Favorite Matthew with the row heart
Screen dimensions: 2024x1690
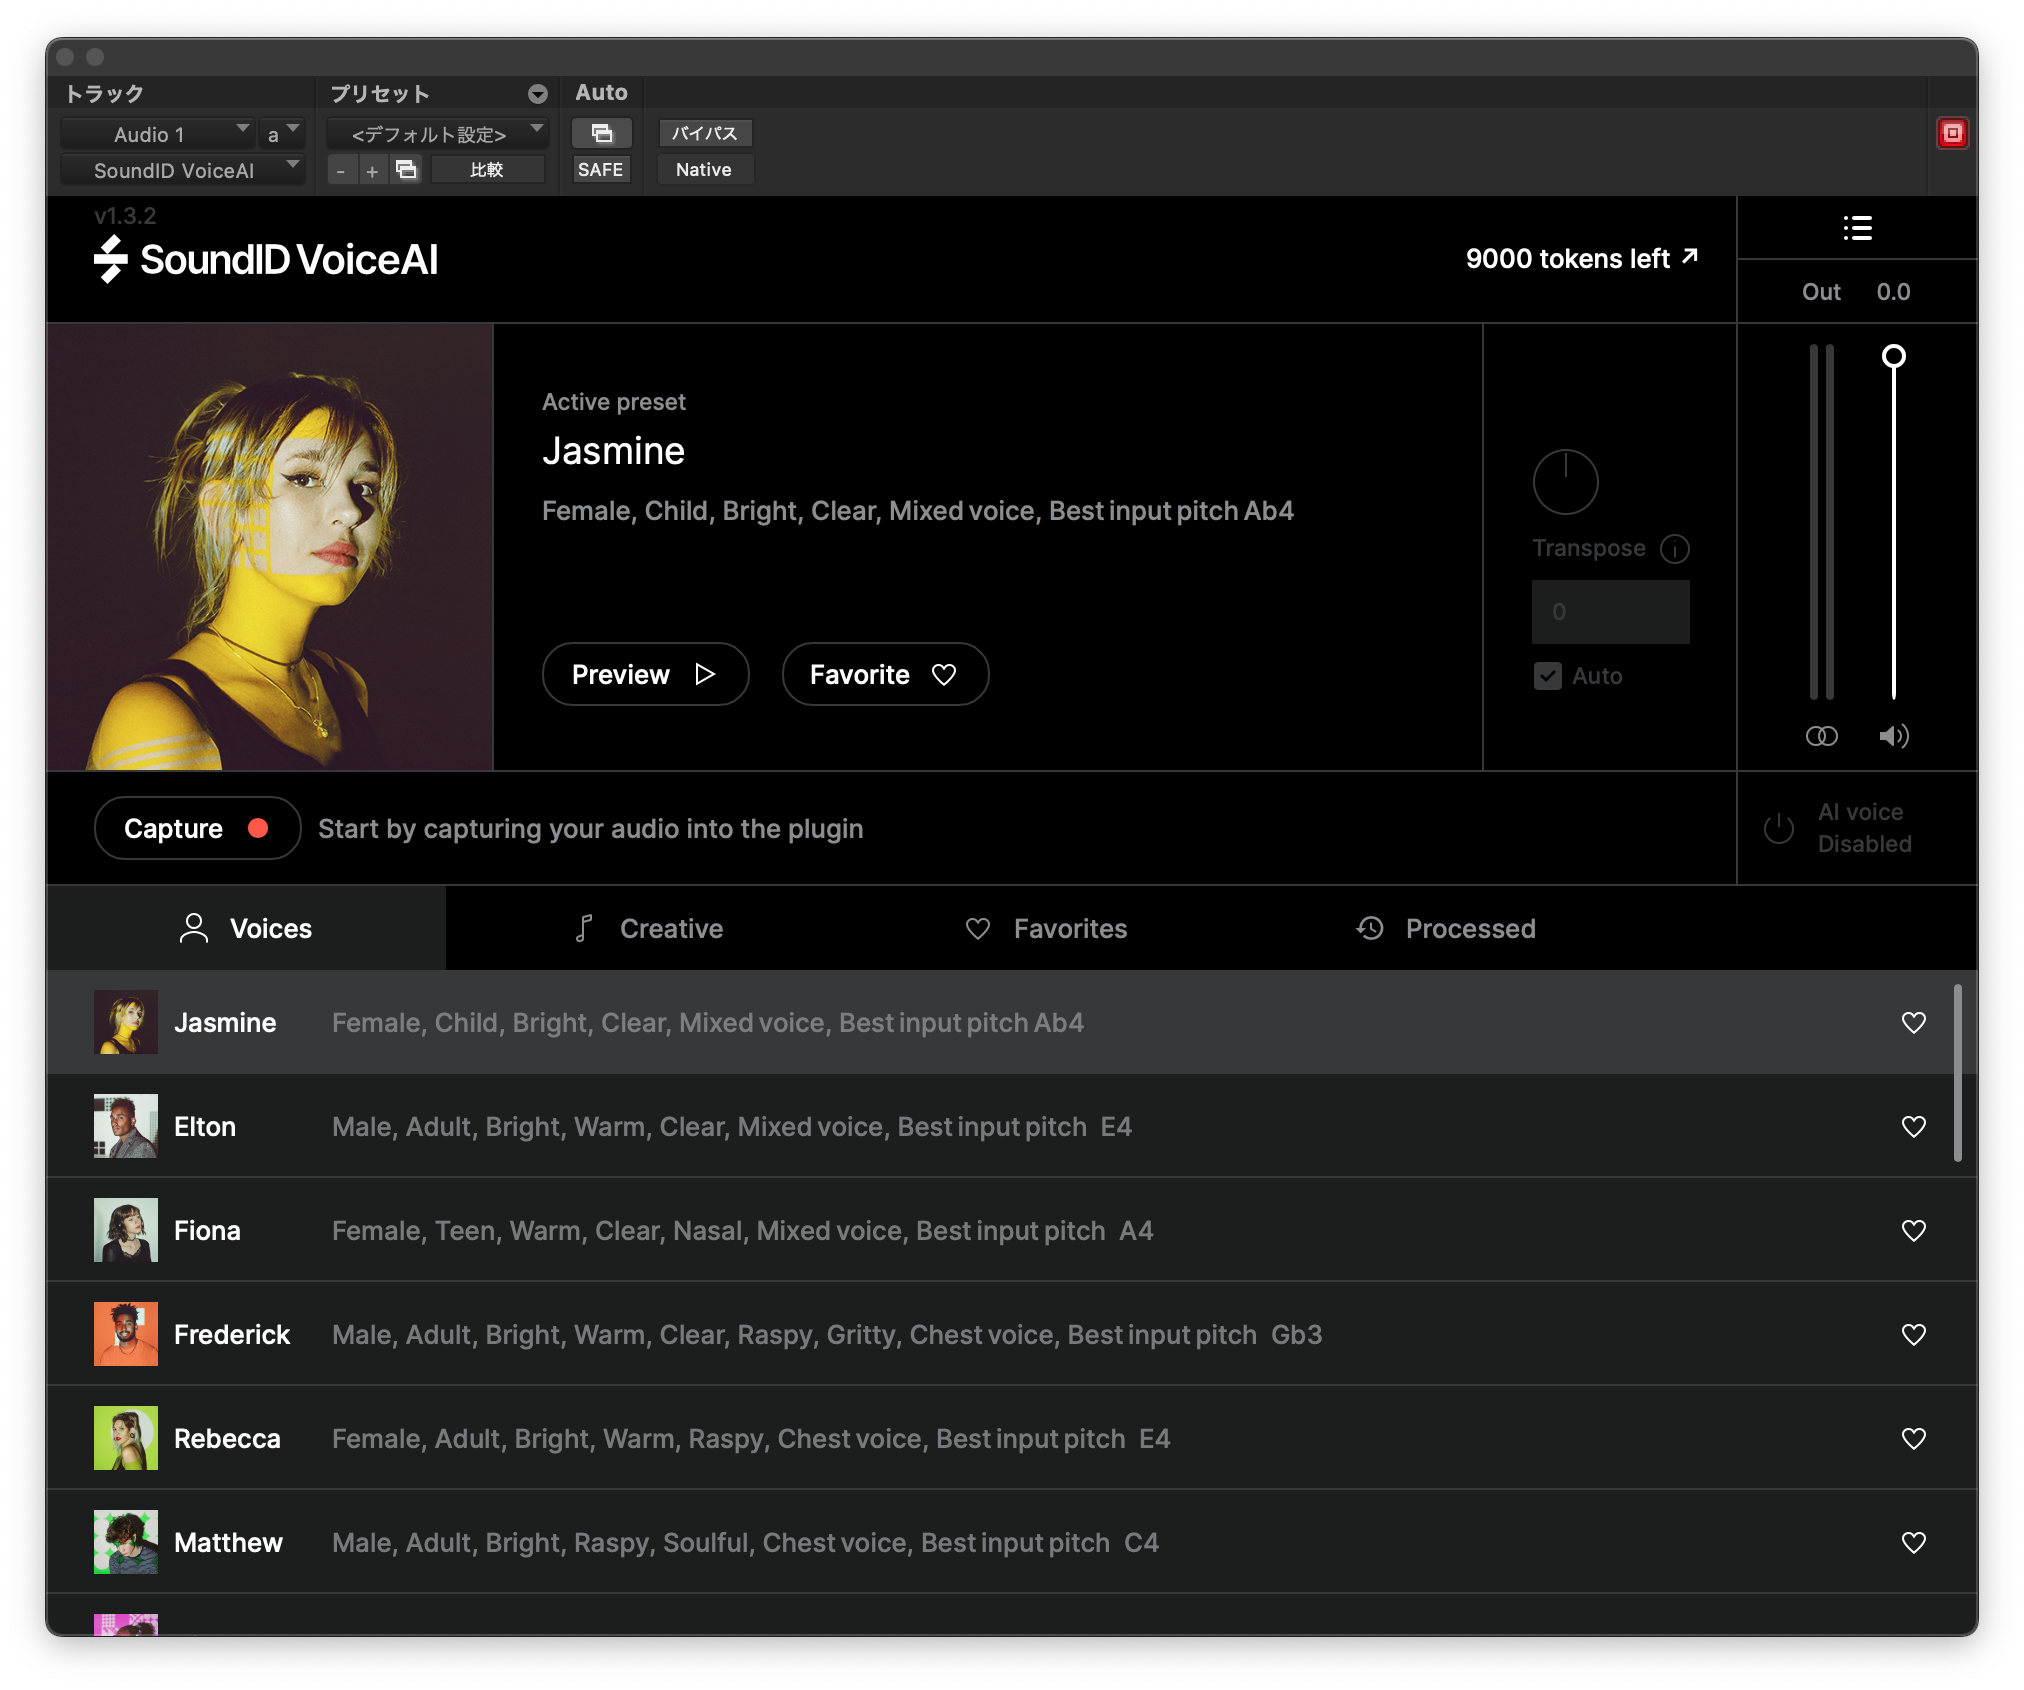pyautogui.click(x=1913, y=1542)
